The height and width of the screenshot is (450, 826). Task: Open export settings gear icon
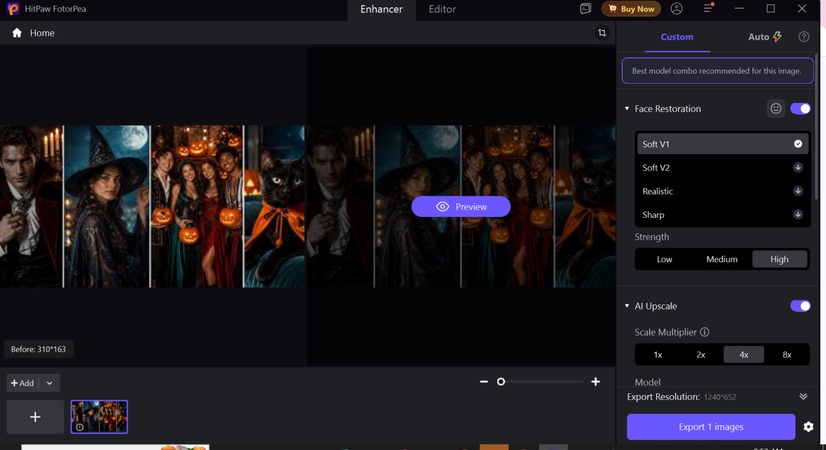808,426
